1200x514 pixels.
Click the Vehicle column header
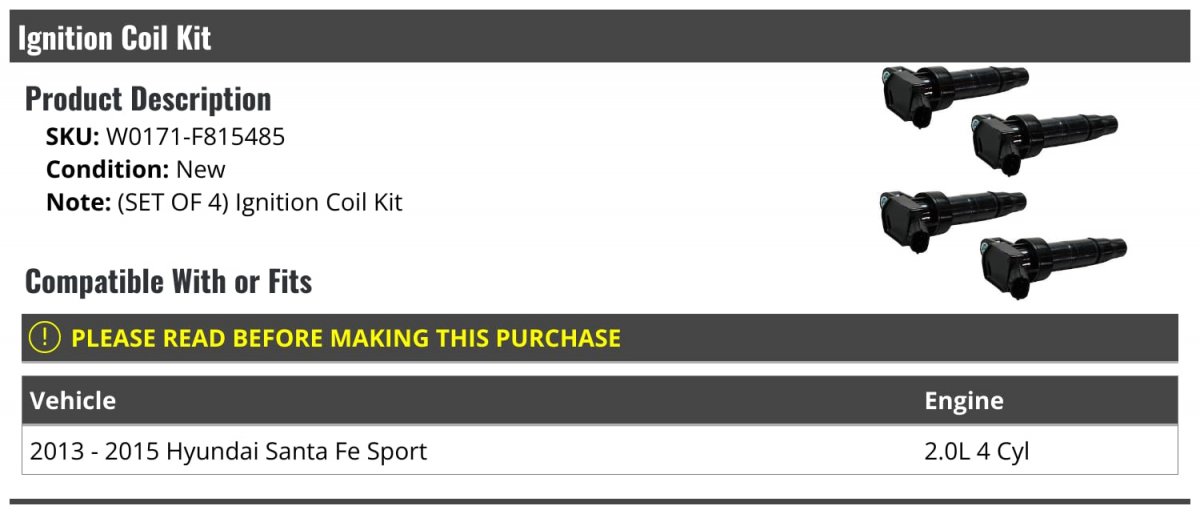(x=73, y=401)
